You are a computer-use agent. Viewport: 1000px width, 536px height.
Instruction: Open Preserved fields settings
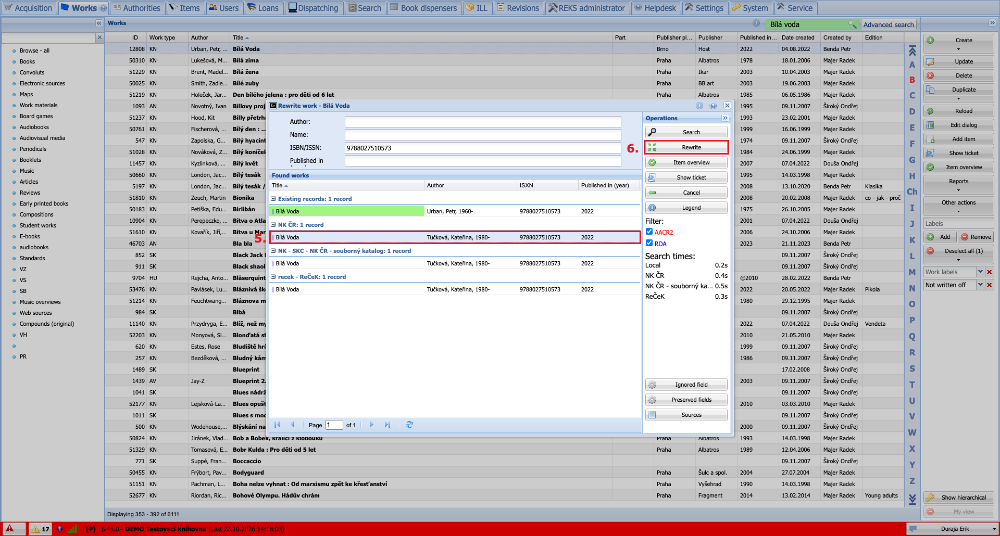tap(686, 400)
